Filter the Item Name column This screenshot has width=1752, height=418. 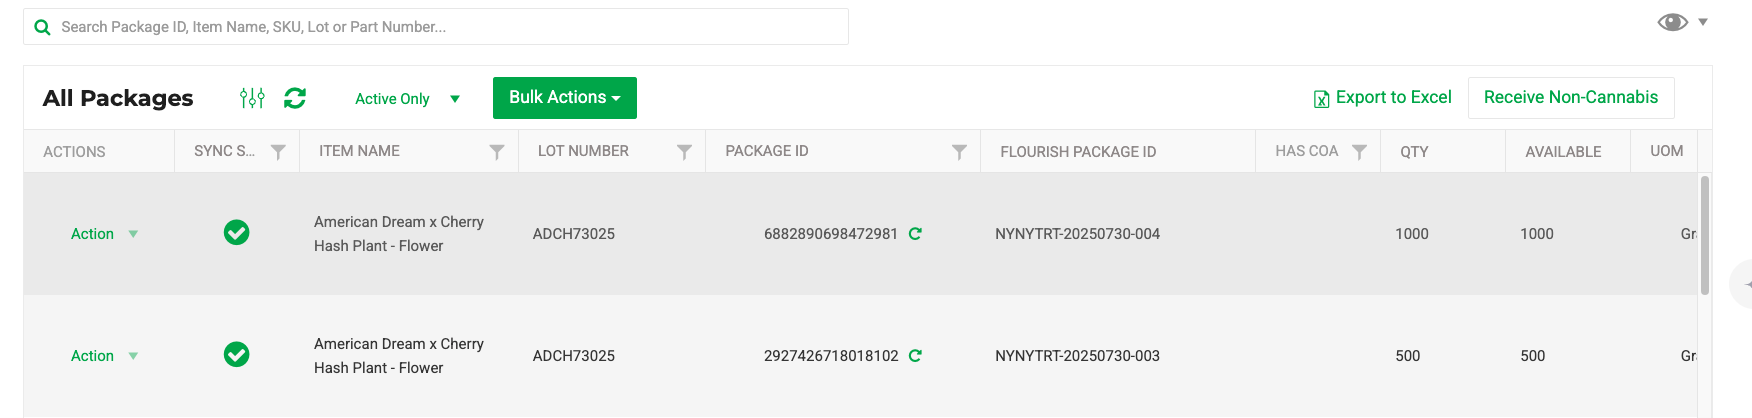[x=496, y=152]
